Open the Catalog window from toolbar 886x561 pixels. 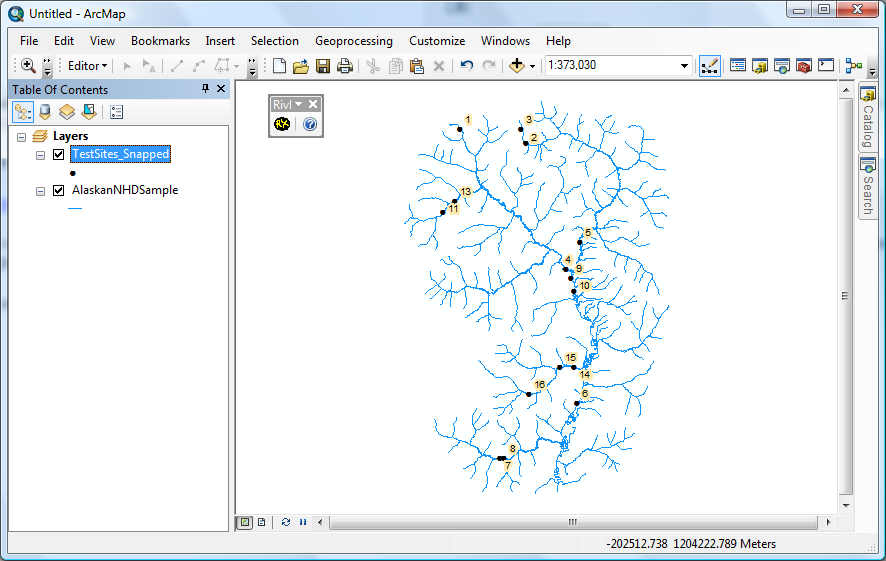point(759,66)
